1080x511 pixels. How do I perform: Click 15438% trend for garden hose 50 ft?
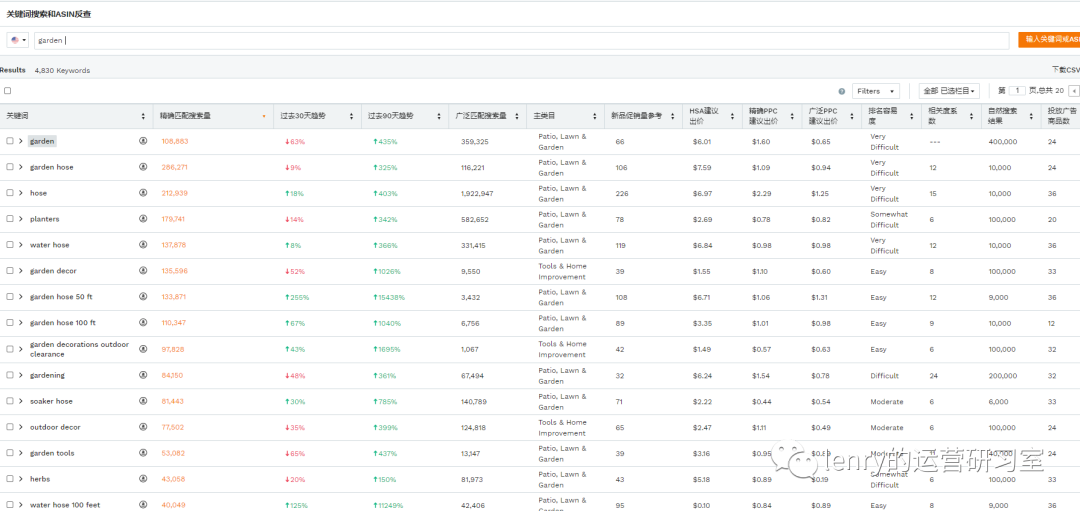coord(388,297)
